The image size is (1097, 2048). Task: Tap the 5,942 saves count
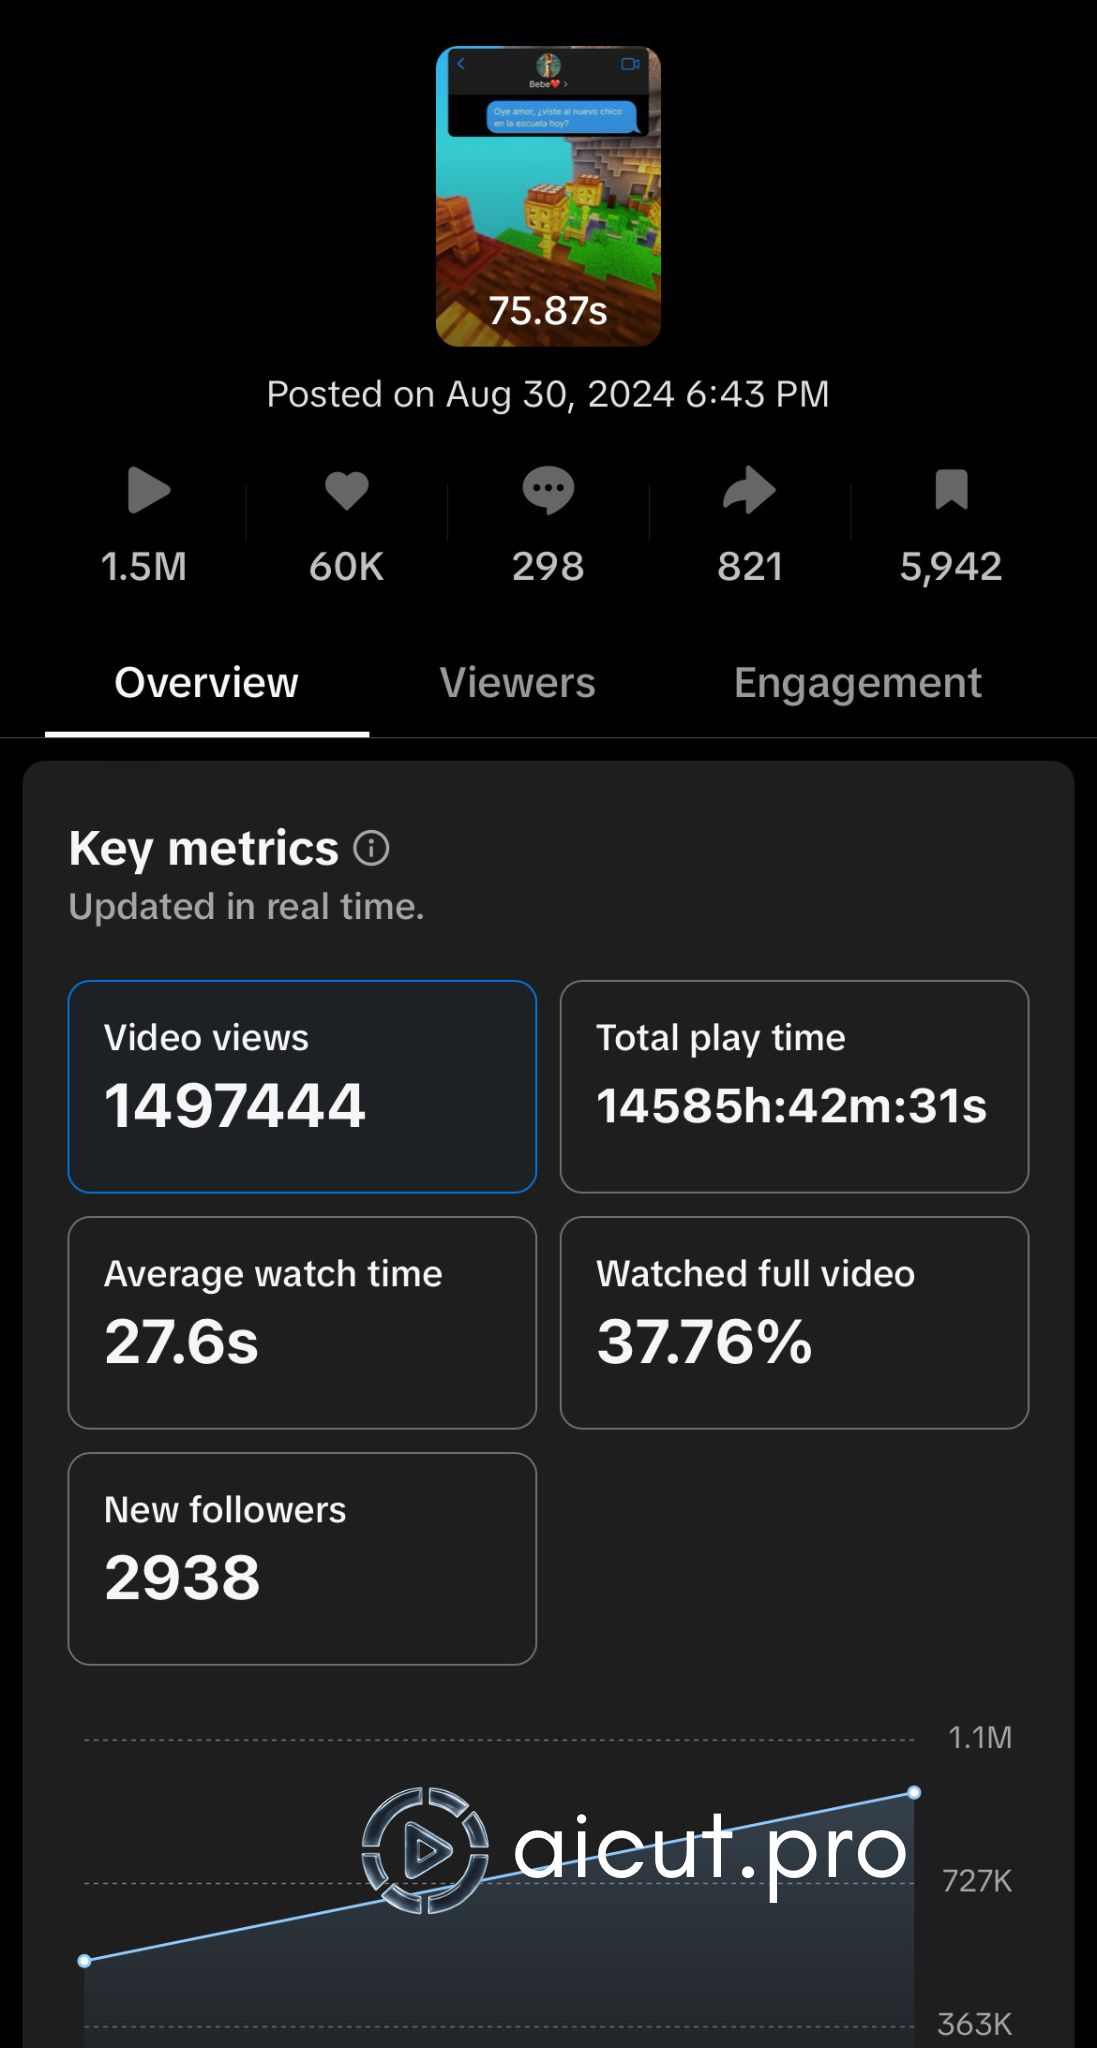point(950,567)
